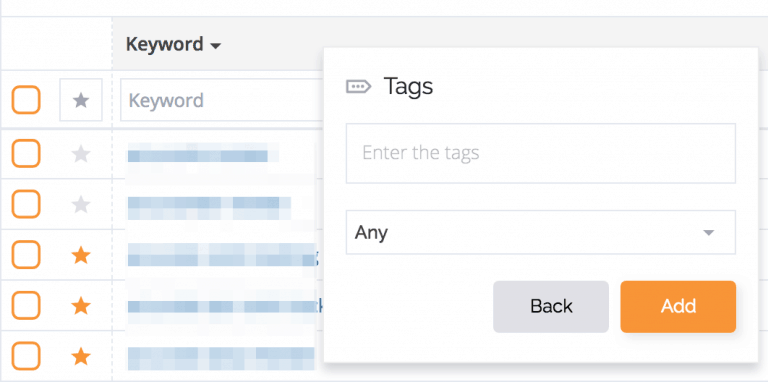Toggle the orange star in the last row
This screenshot has height=382, width=768.
click(x=81, y=357)
